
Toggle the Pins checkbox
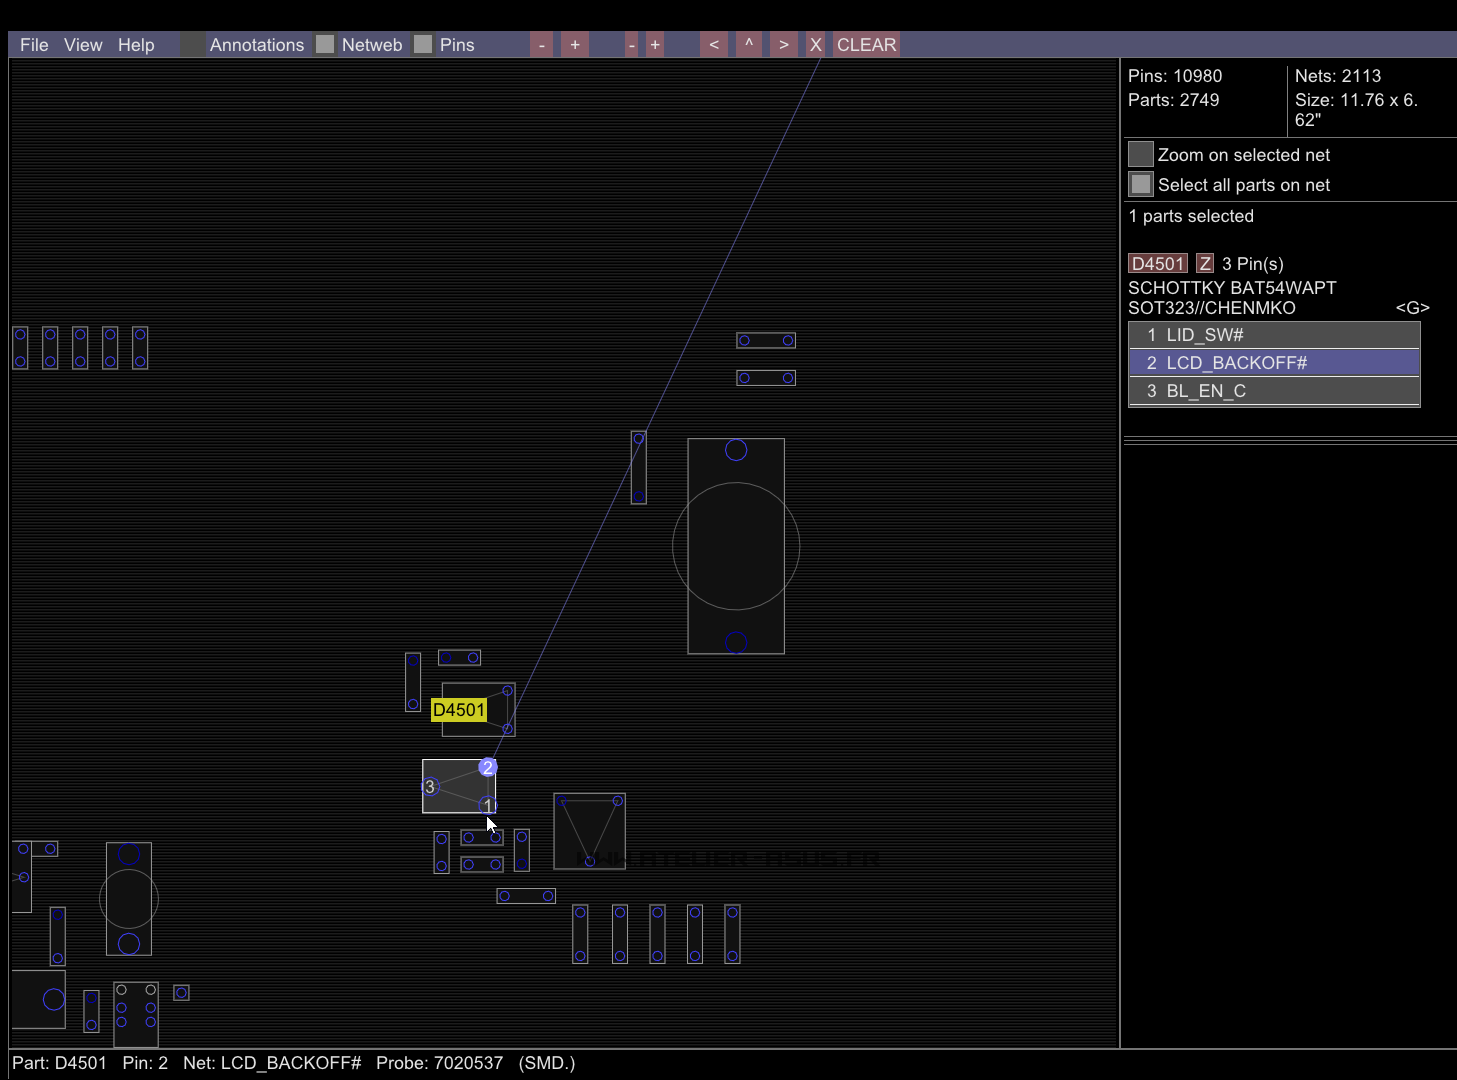click(423, 45)
